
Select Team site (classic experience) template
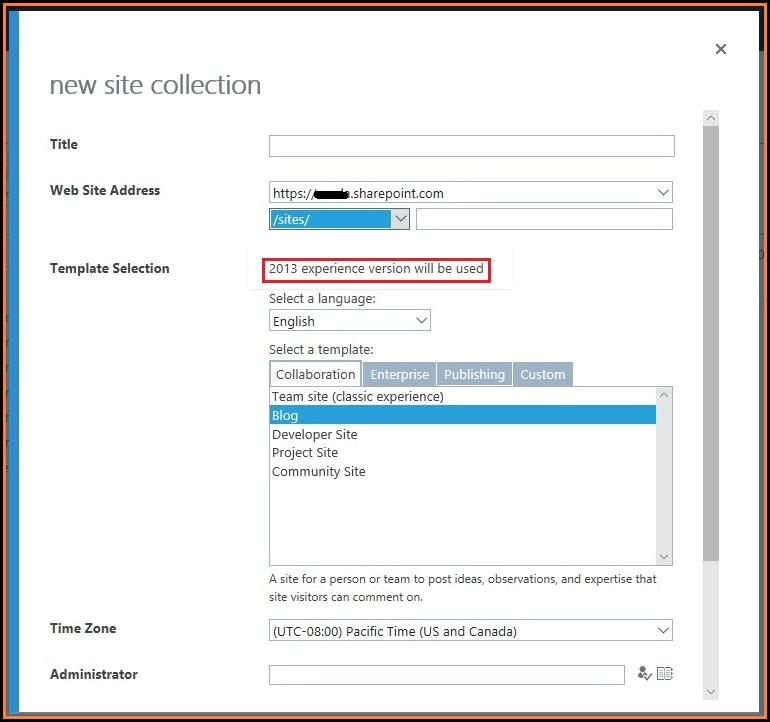357,397
